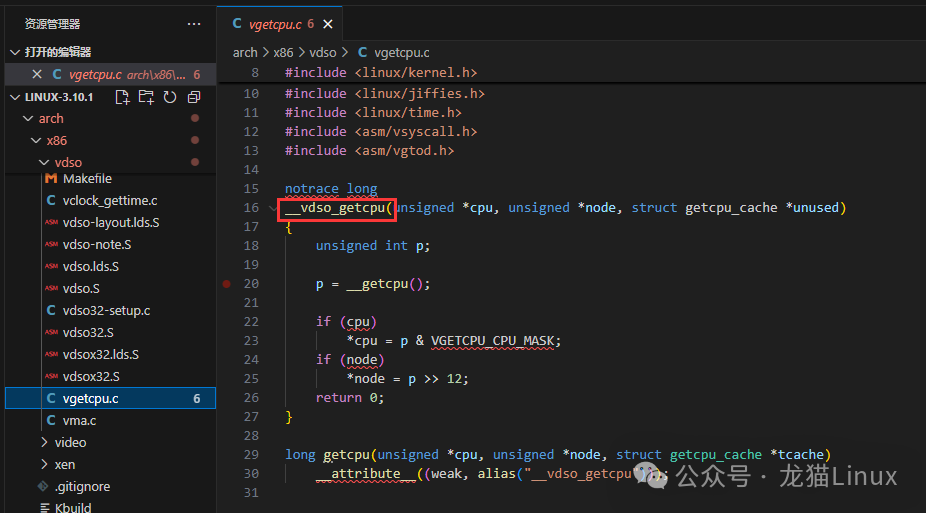Open vdso32.S file

88,332
